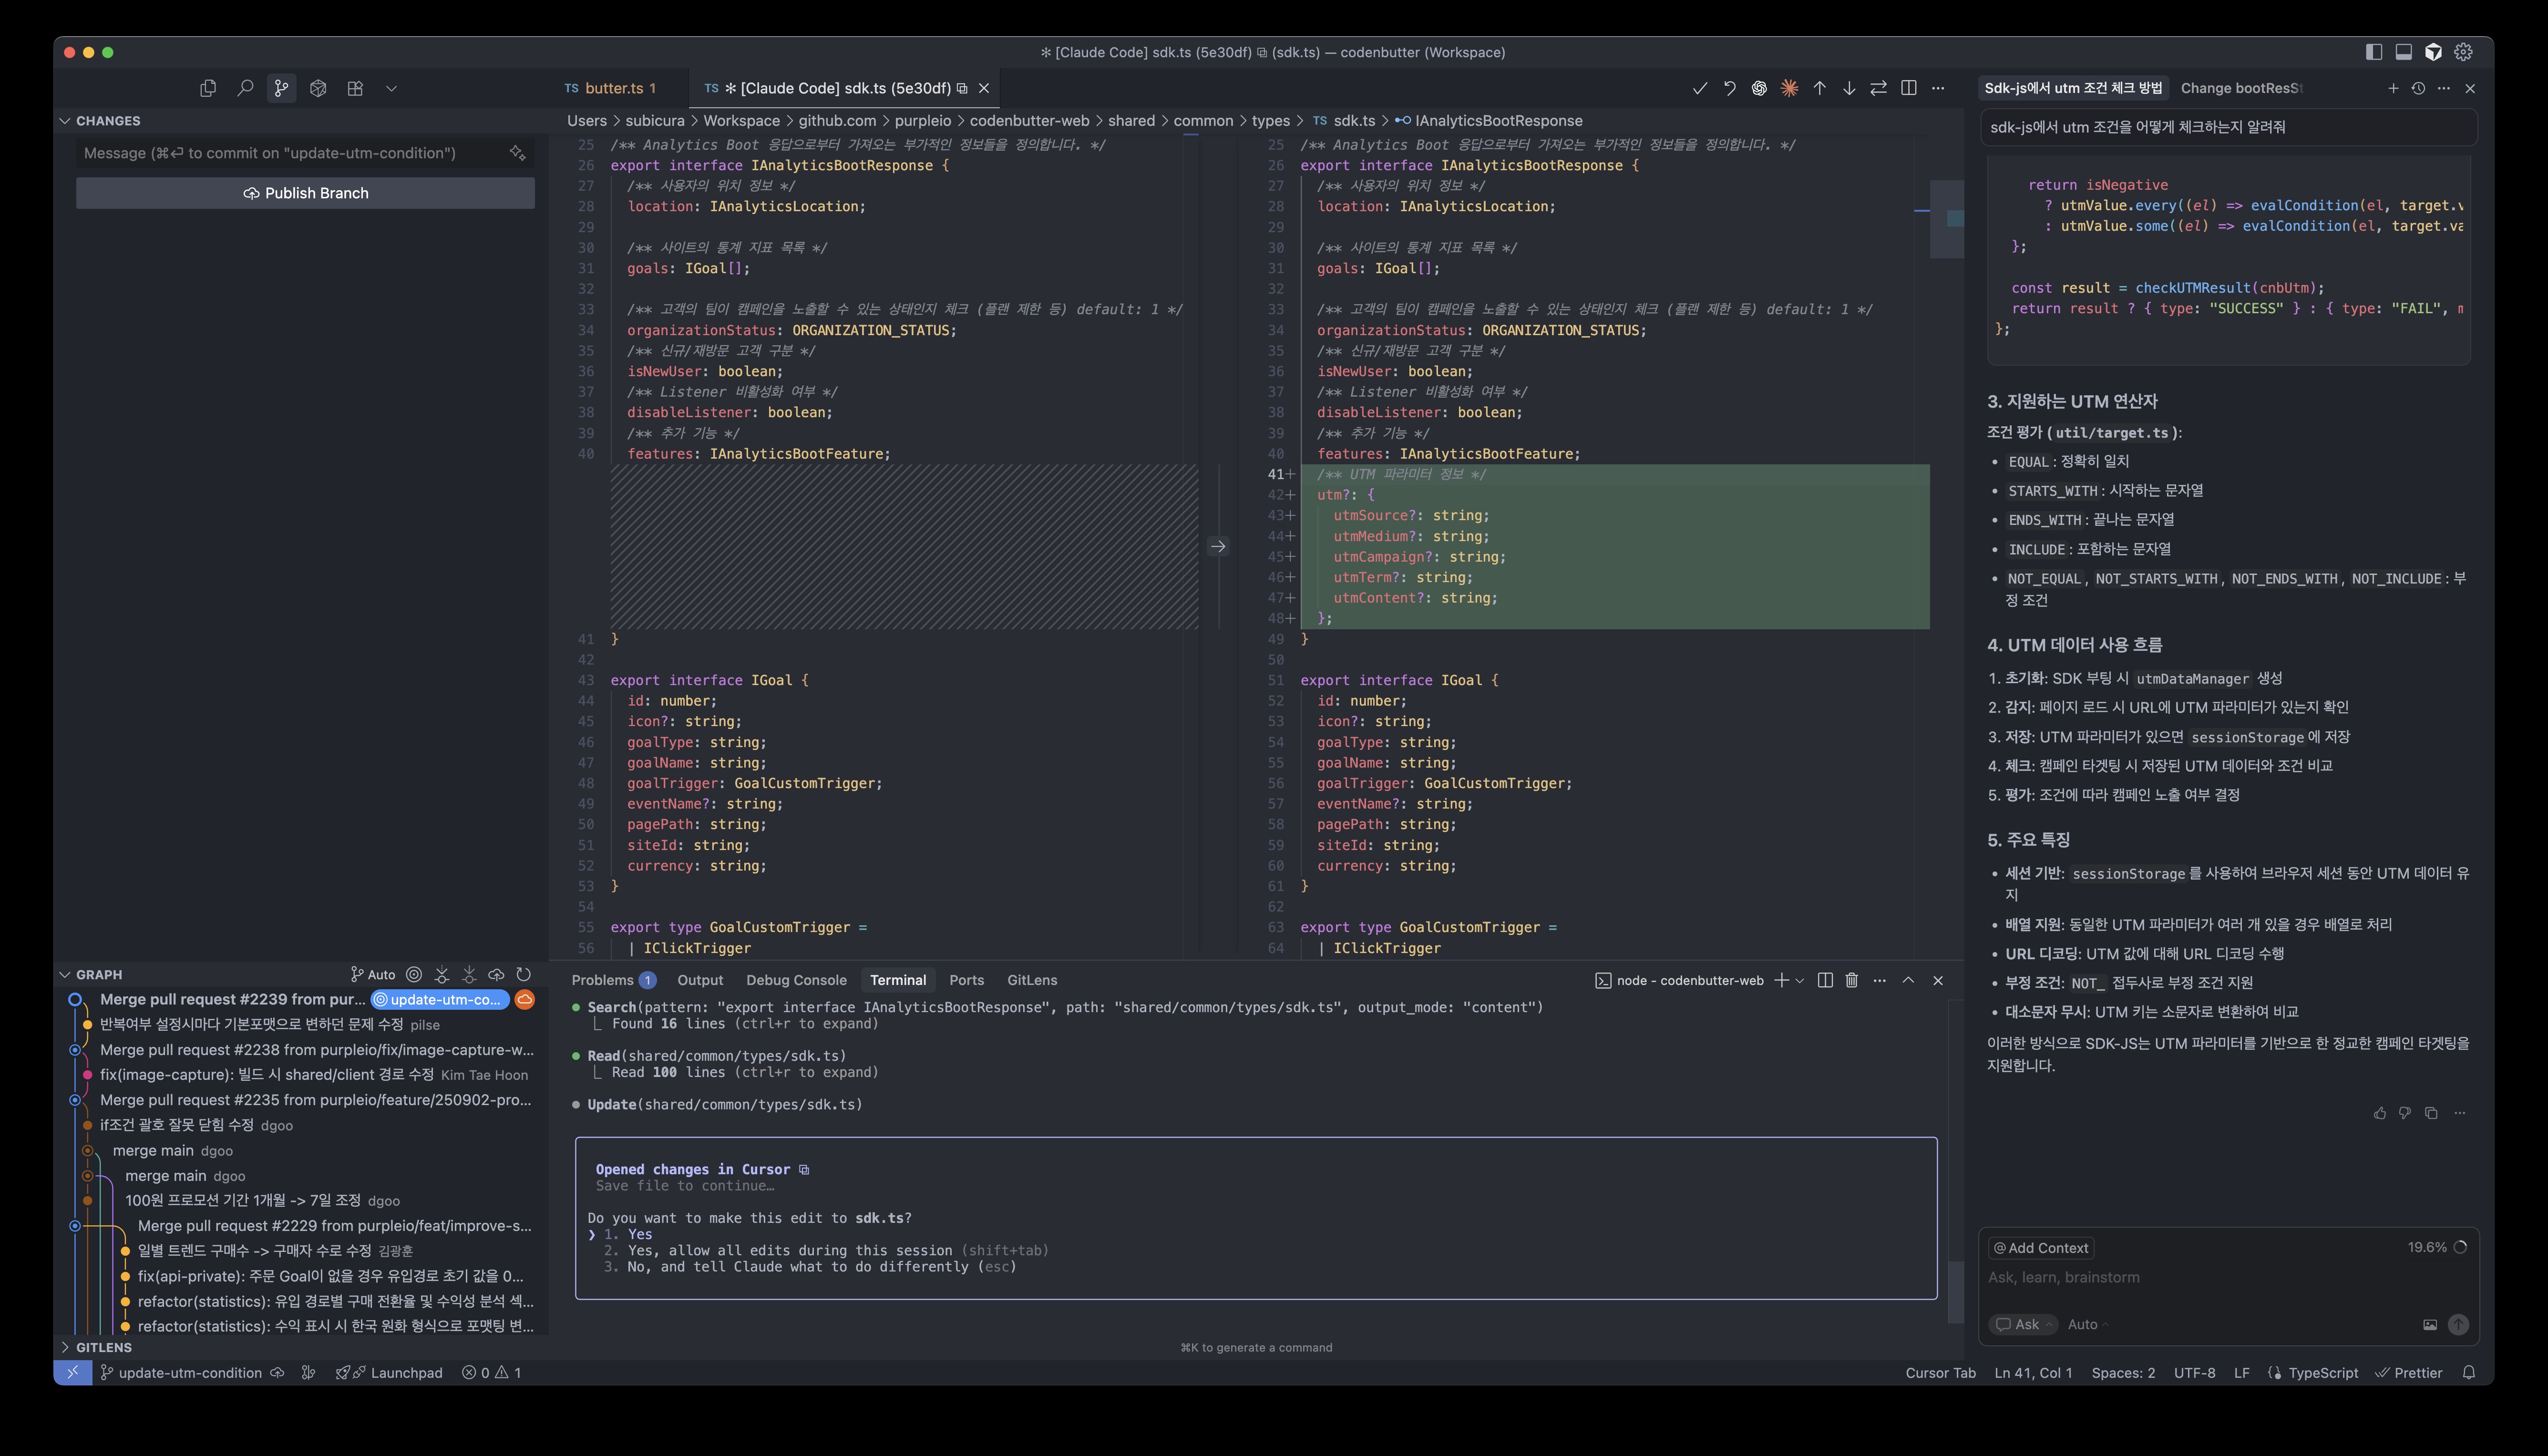Create new terminal with plus icon
Screen dimensions: 2548x1456
(x=1781, y=980)
